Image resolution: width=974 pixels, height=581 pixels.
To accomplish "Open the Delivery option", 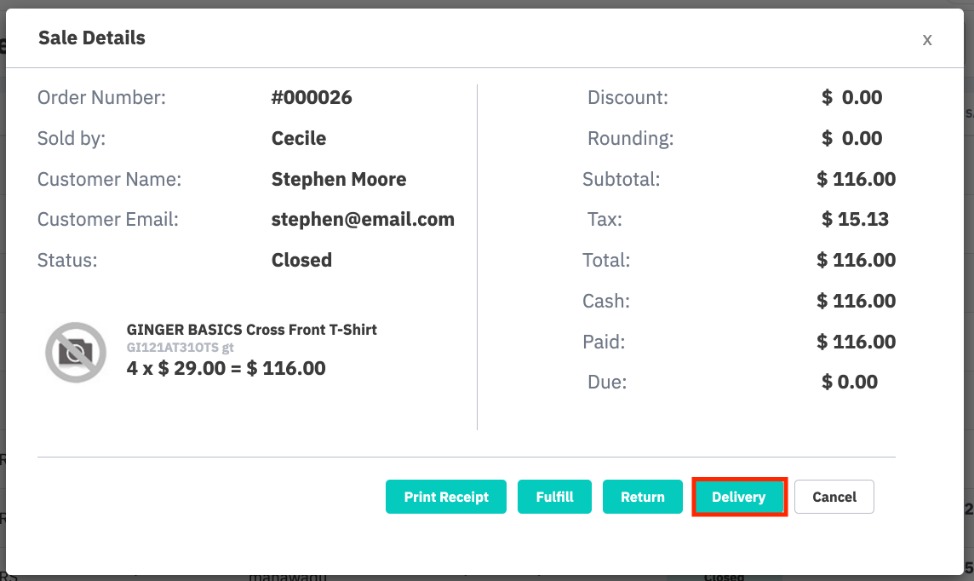I will [x=739, y=497].
